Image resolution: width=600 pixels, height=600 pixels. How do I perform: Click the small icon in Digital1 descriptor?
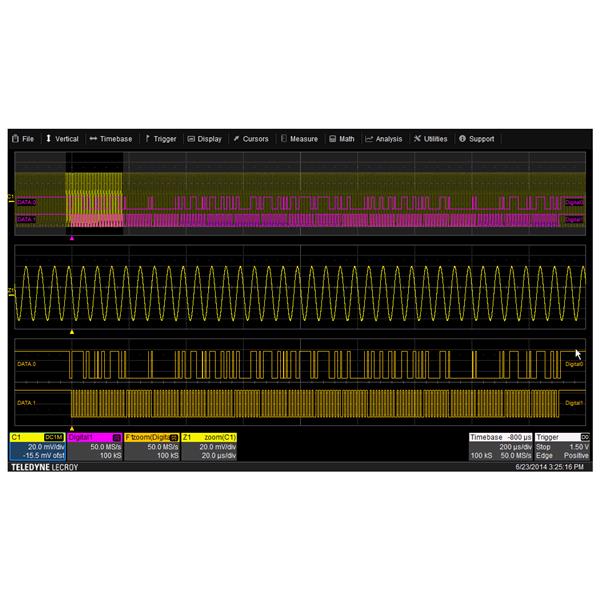coord(117,437)
